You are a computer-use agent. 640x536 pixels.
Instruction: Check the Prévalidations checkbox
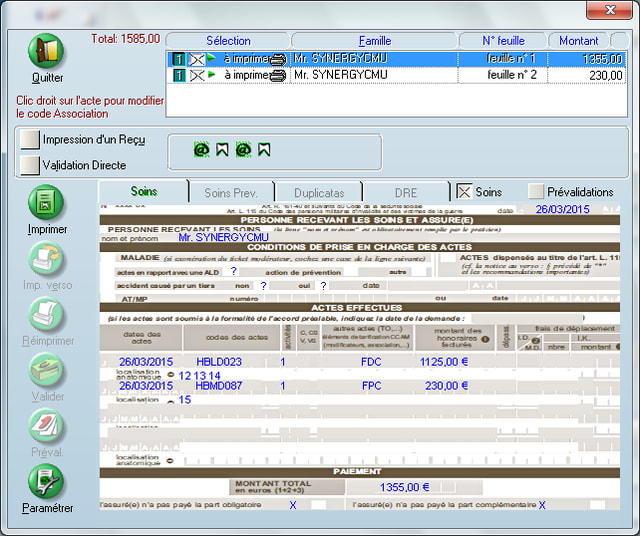point(536,191)
